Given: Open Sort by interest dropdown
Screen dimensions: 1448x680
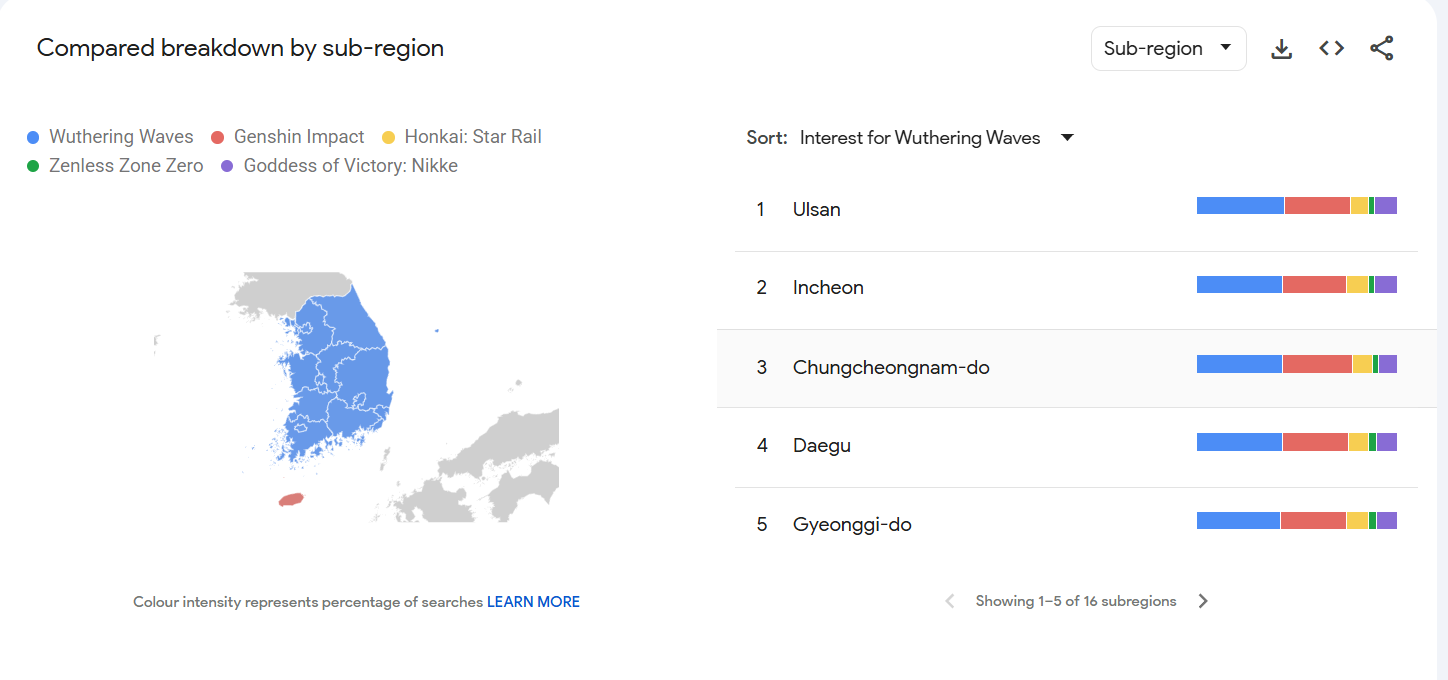Looking at the screenshot, I should (x=920, y=138).
